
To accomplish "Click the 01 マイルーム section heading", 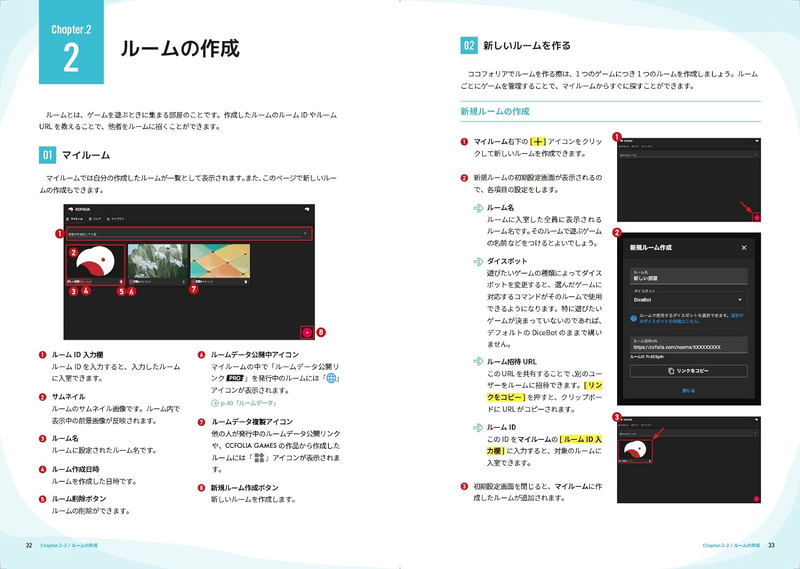I will coord(74,155).
